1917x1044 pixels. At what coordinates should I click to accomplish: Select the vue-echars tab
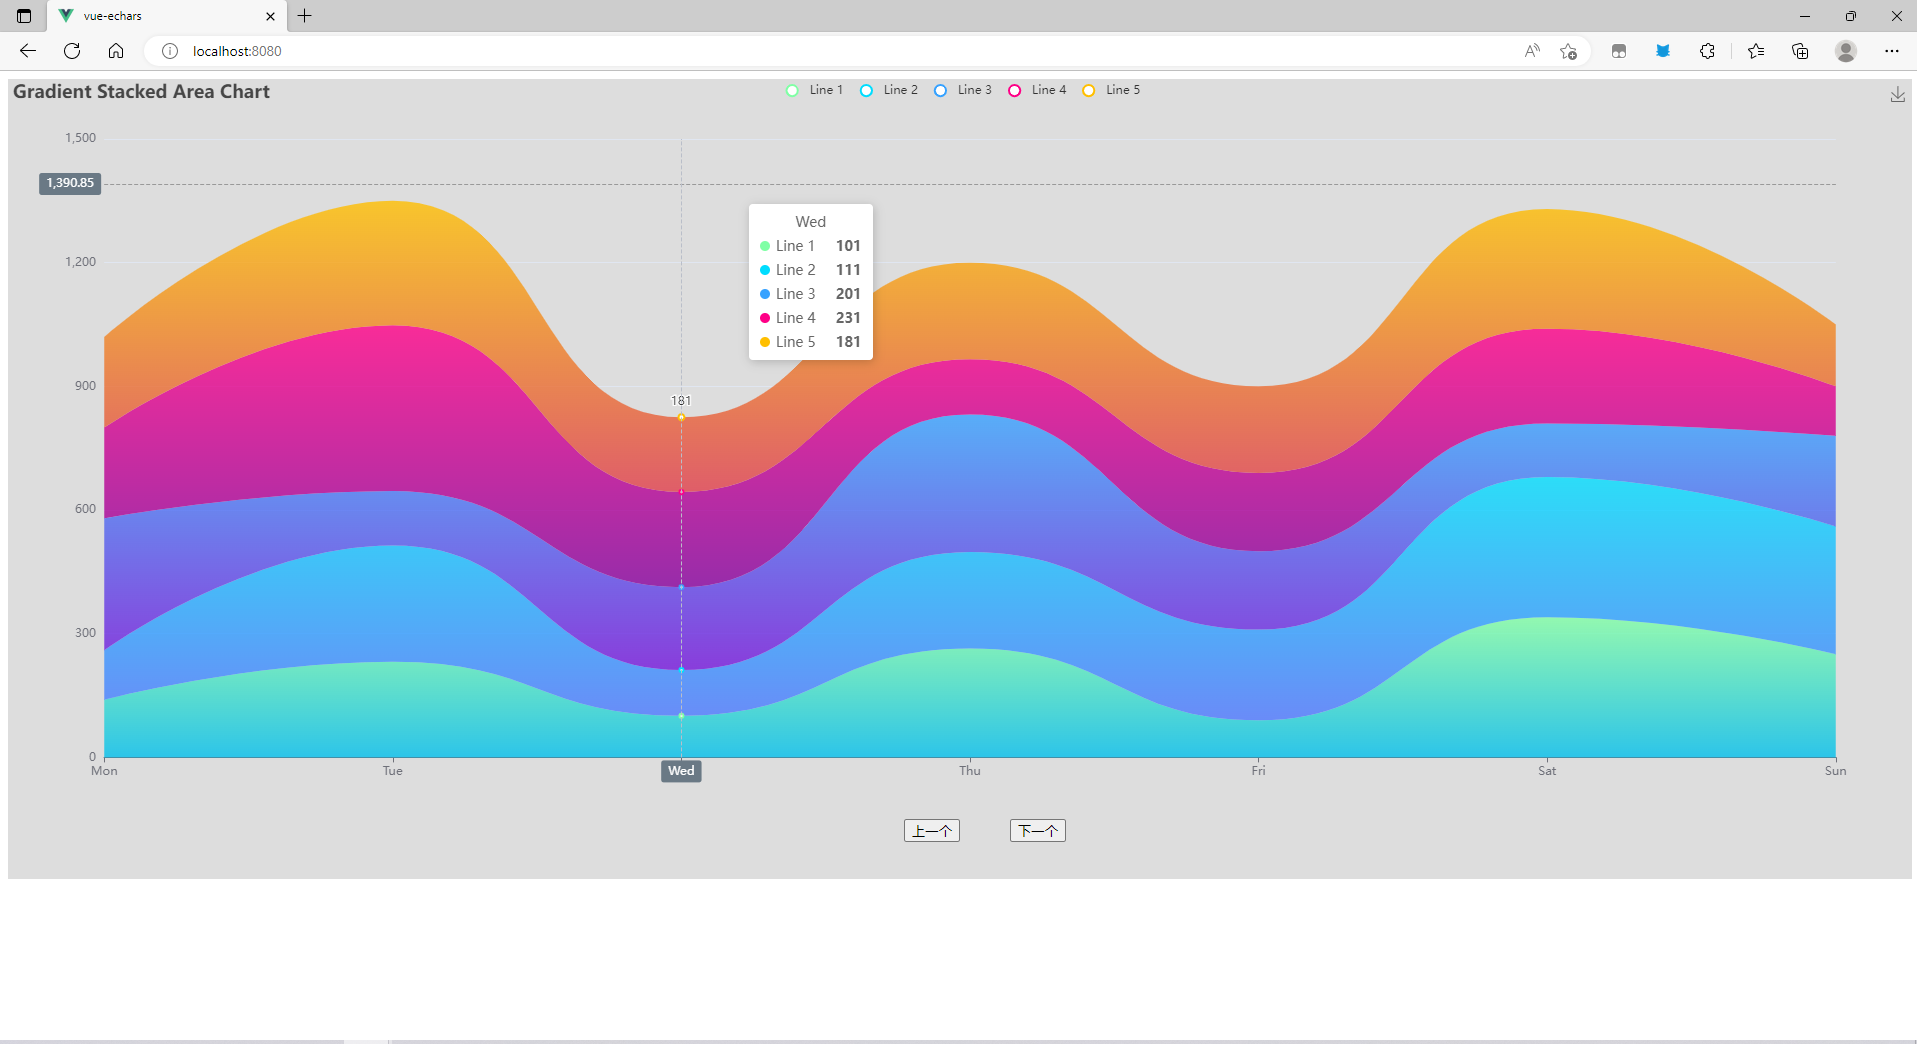(167, 16)
